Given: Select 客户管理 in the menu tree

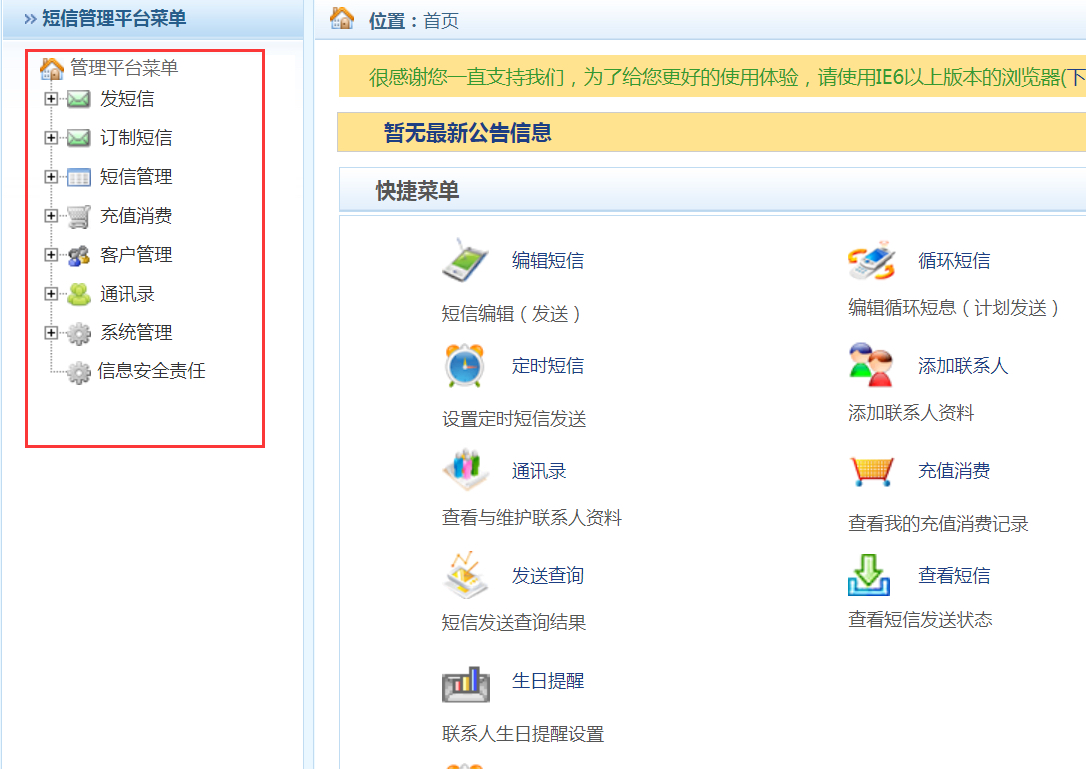Looking at the screenshot, I should point(136,255).
